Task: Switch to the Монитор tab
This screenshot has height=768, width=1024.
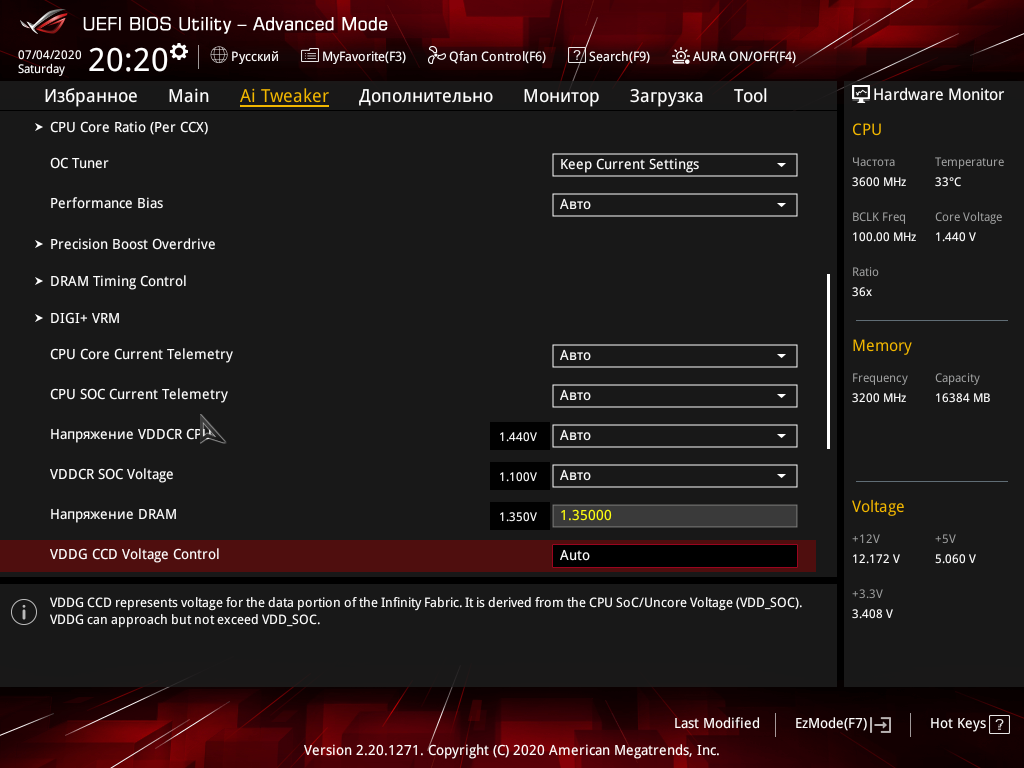Action: [x=561, y=96]
